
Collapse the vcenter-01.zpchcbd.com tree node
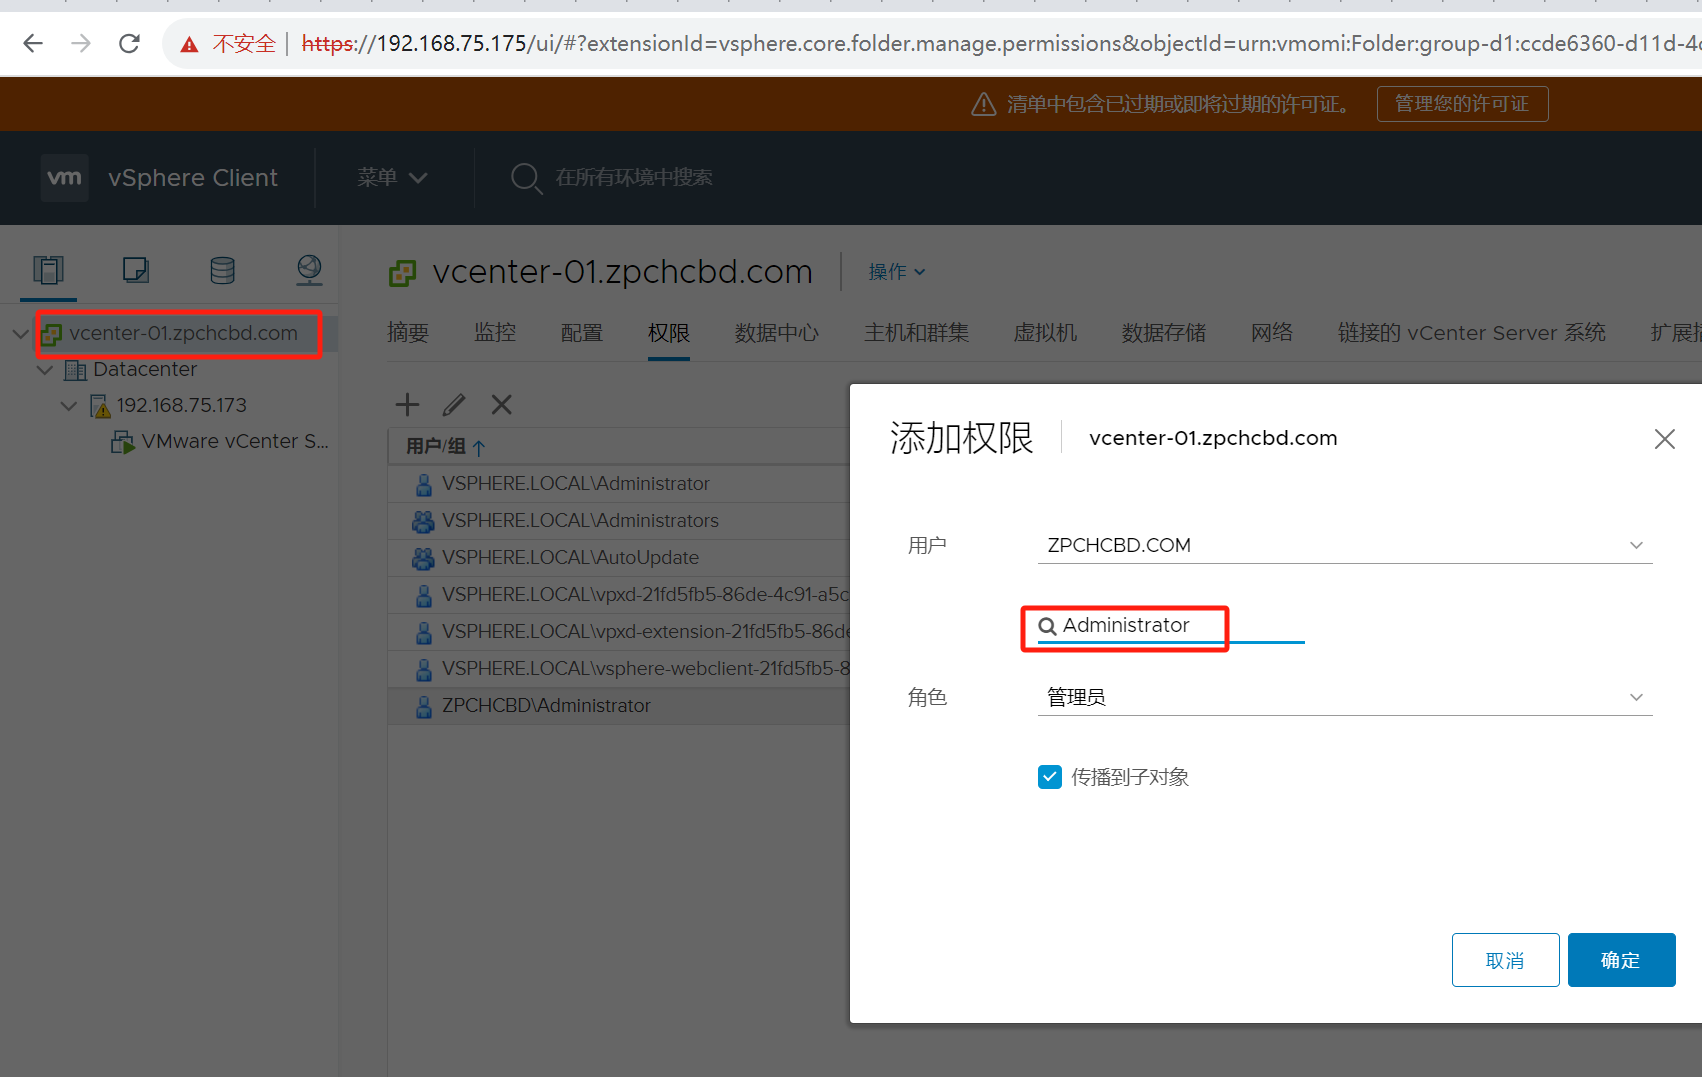[21, 333]
